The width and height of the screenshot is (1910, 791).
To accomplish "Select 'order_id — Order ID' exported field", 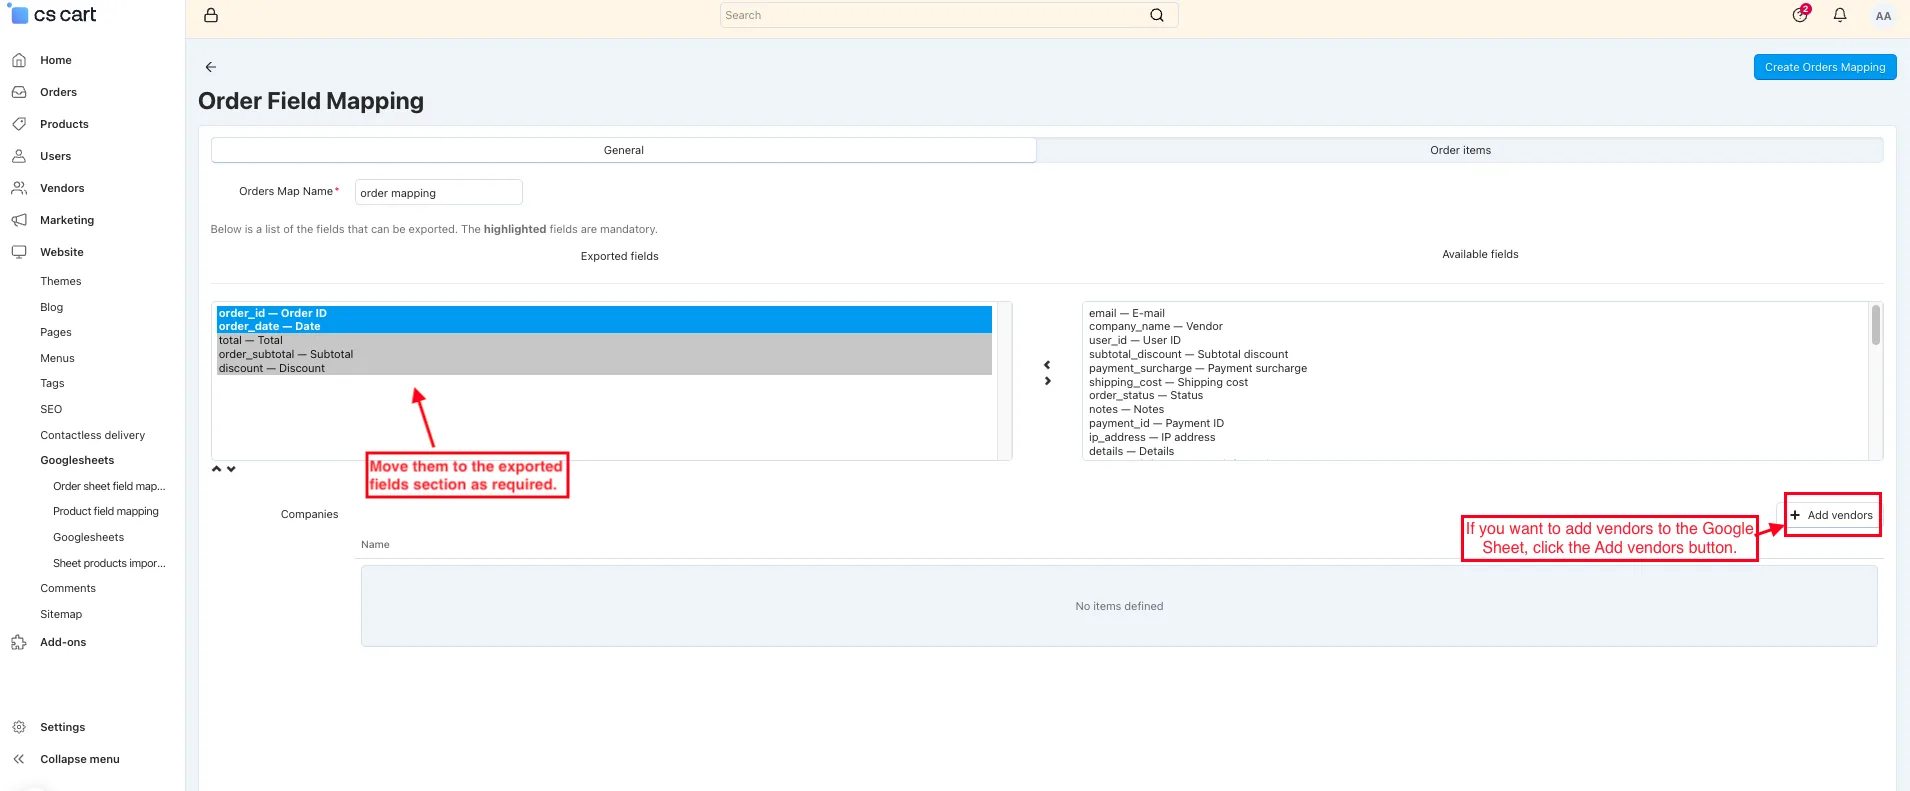I will (604, 313).
